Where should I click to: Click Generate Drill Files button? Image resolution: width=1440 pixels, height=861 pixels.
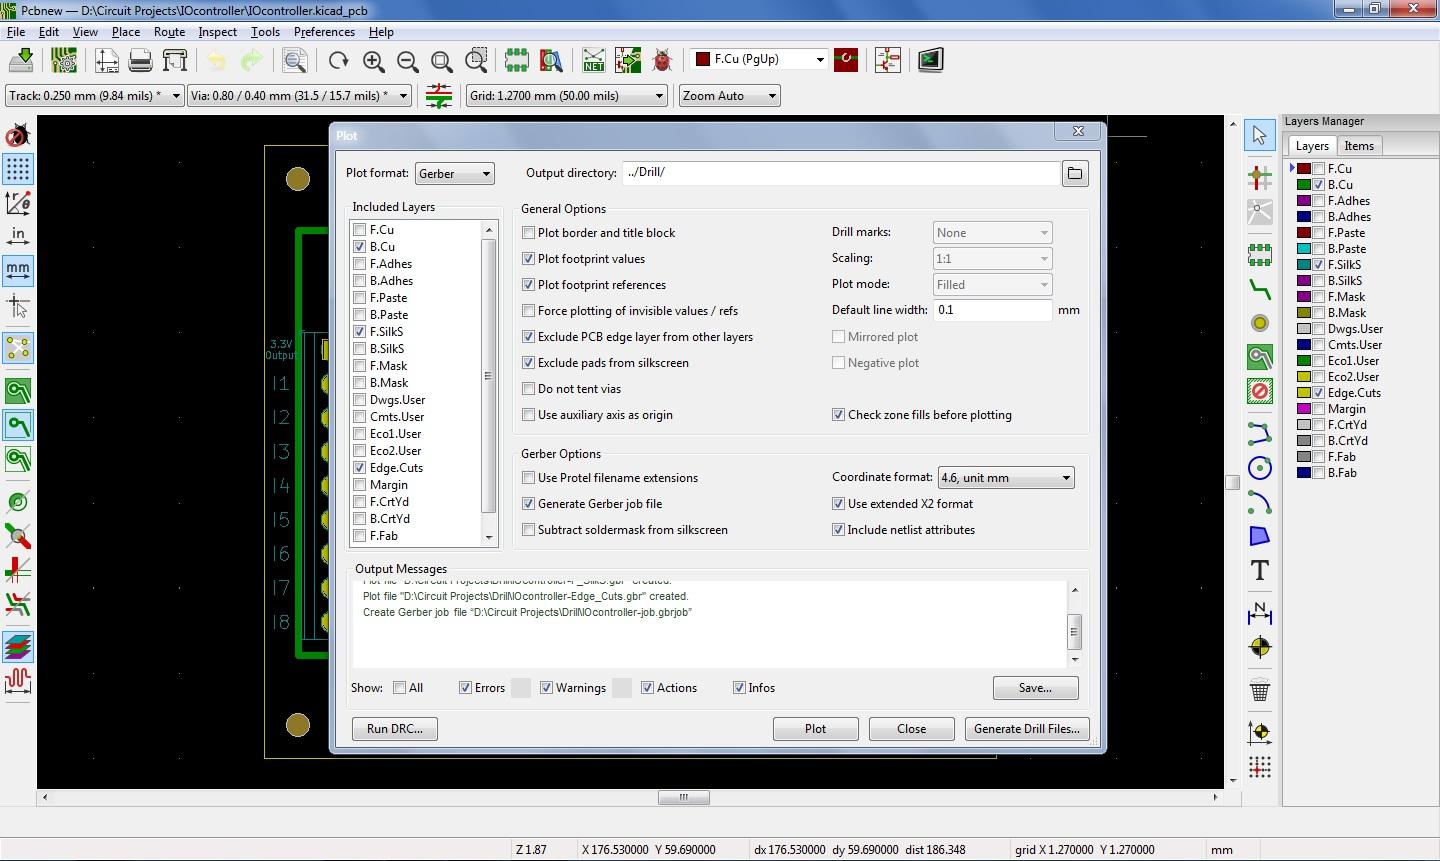point(1027,729)
